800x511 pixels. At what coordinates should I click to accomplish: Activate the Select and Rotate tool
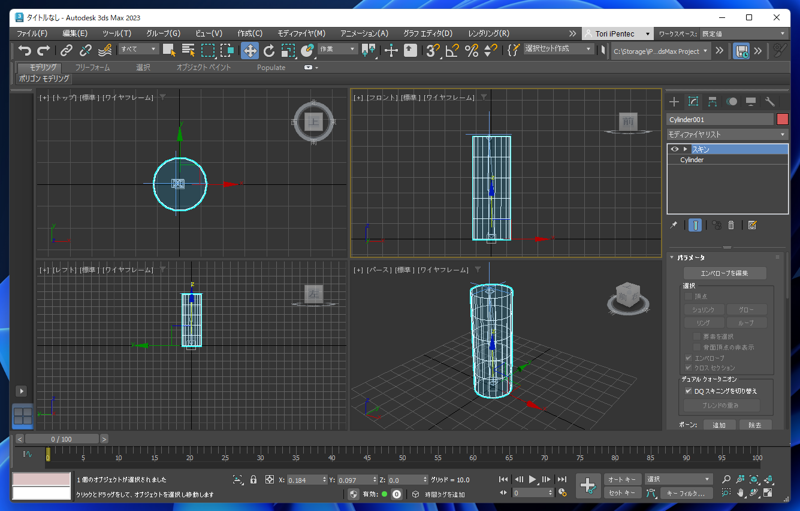coord(269,50)
